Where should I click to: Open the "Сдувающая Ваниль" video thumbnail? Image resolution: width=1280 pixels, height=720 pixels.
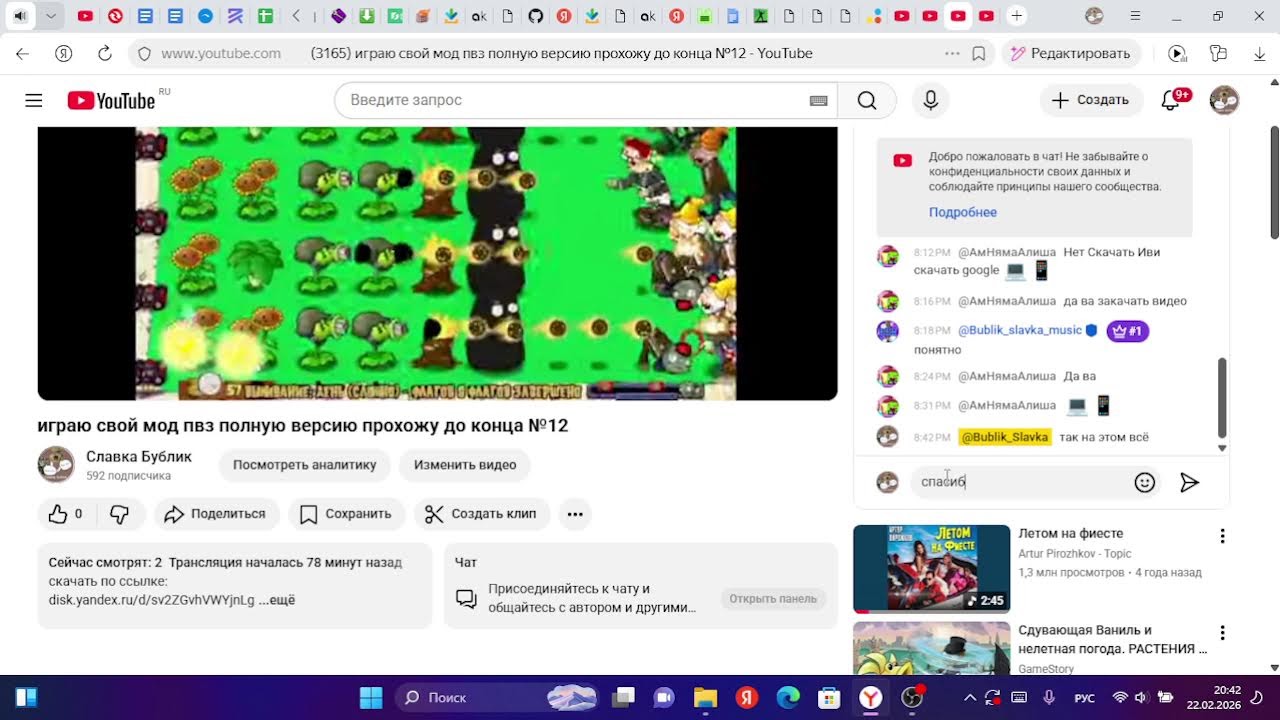point(931,648)
